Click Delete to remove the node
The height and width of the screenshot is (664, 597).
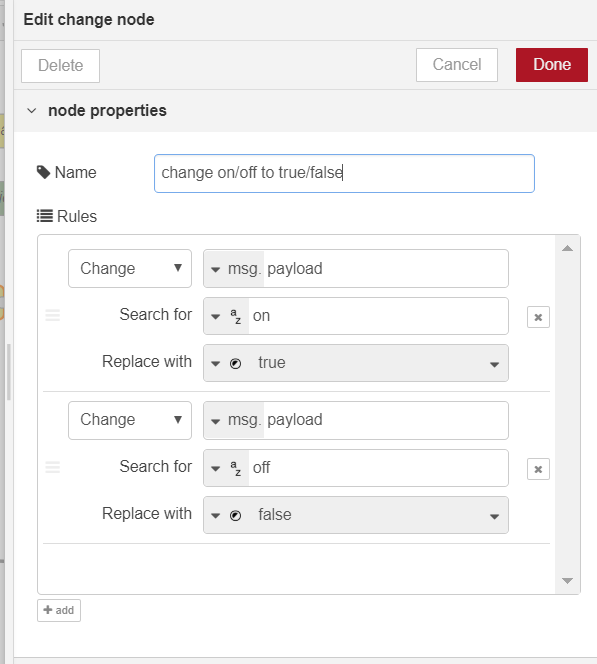61,66
